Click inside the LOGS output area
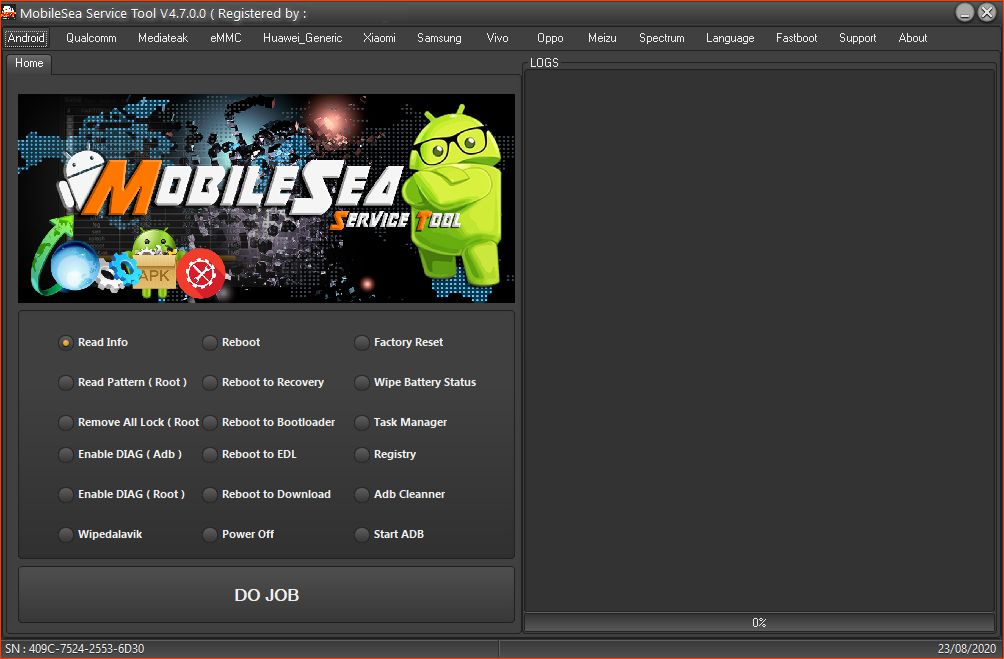 [x=759, y=340]
